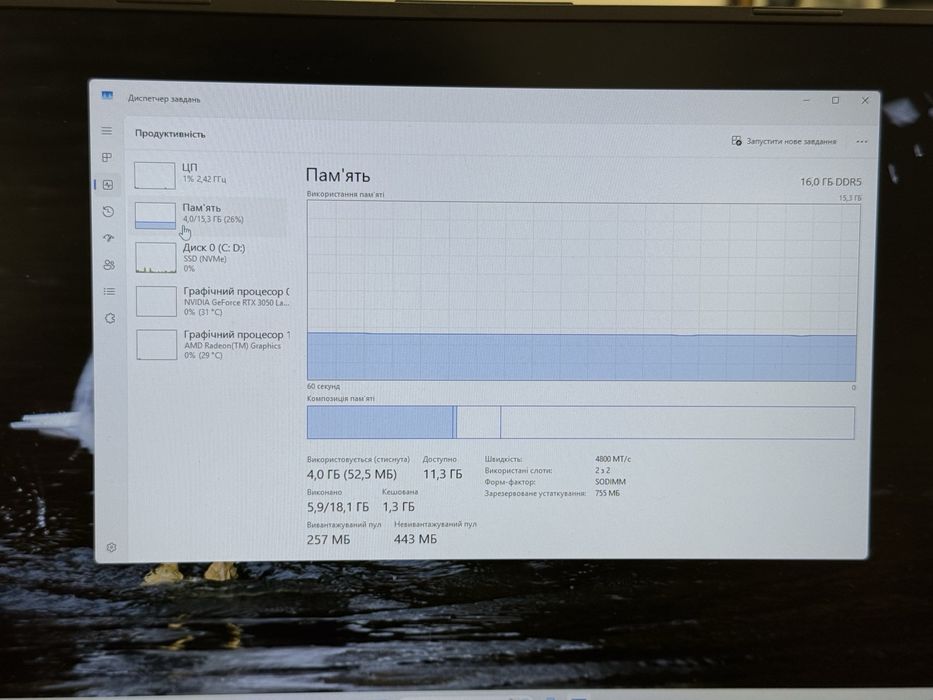This screenshot has height=700, width=933.
Task: Switch to the Users page icon
Action: 109,265
